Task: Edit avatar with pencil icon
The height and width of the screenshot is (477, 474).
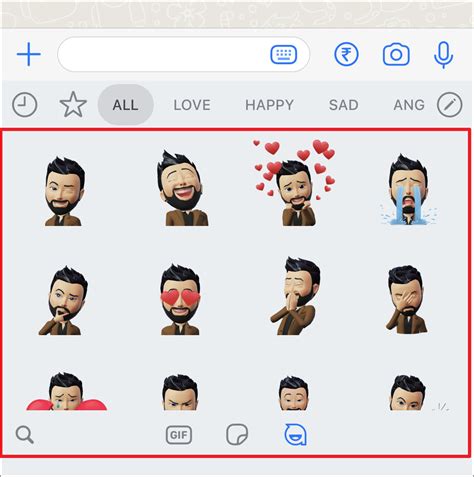Action: pos(450,105)
